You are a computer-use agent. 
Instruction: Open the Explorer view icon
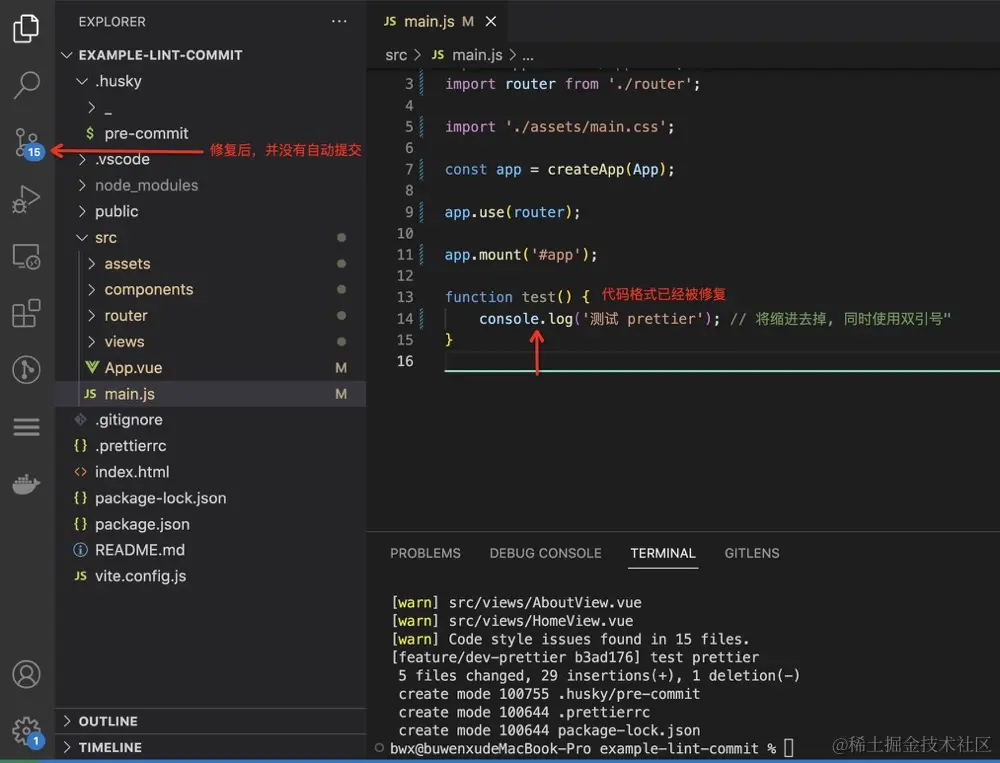click(26, 28)
